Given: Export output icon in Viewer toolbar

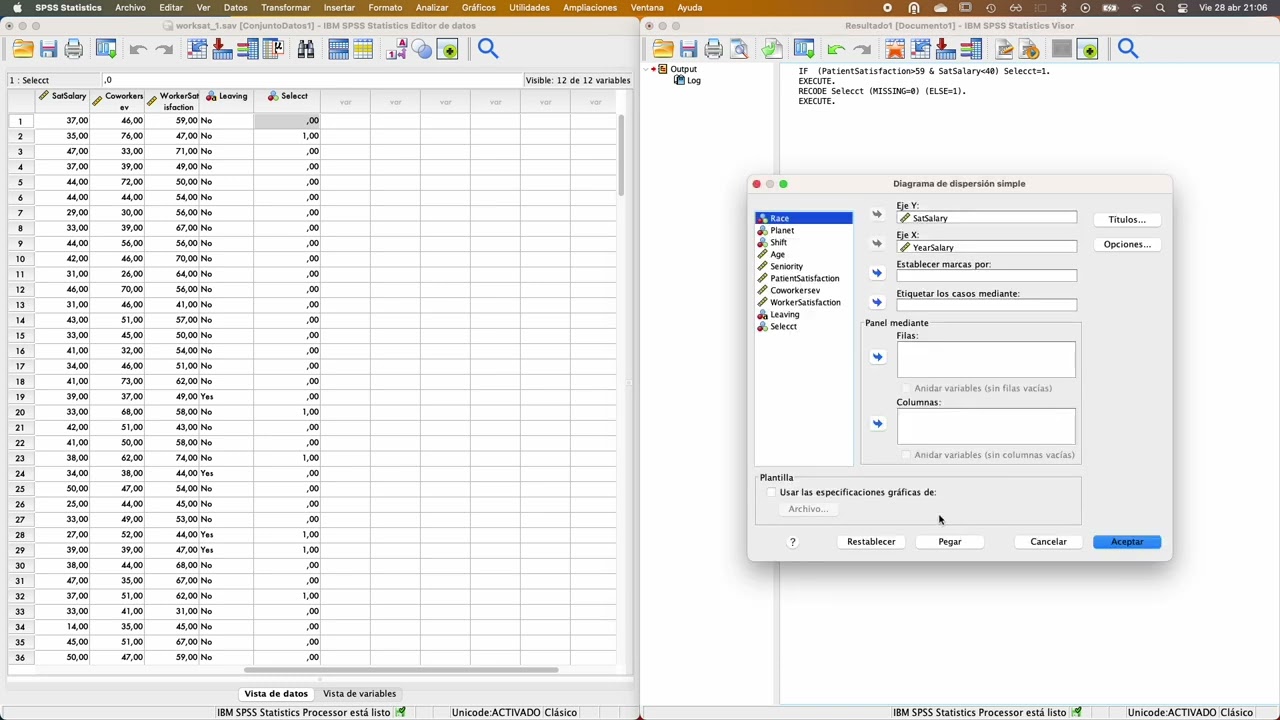Looking at the screenshot, I should pos(771,49).
